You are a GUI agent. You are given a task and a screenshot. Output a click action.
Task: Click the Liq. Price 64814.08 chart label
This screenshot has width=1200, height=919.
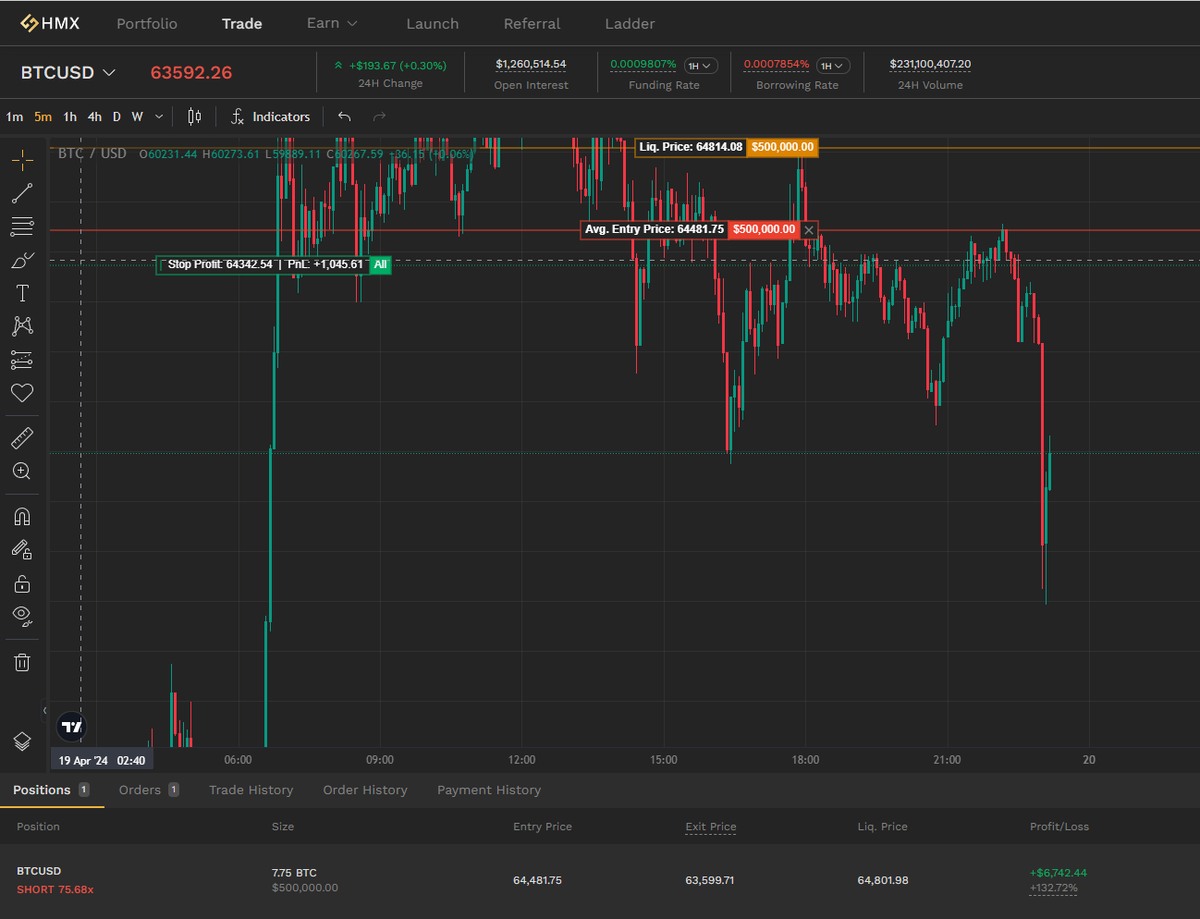click(727, 147)
